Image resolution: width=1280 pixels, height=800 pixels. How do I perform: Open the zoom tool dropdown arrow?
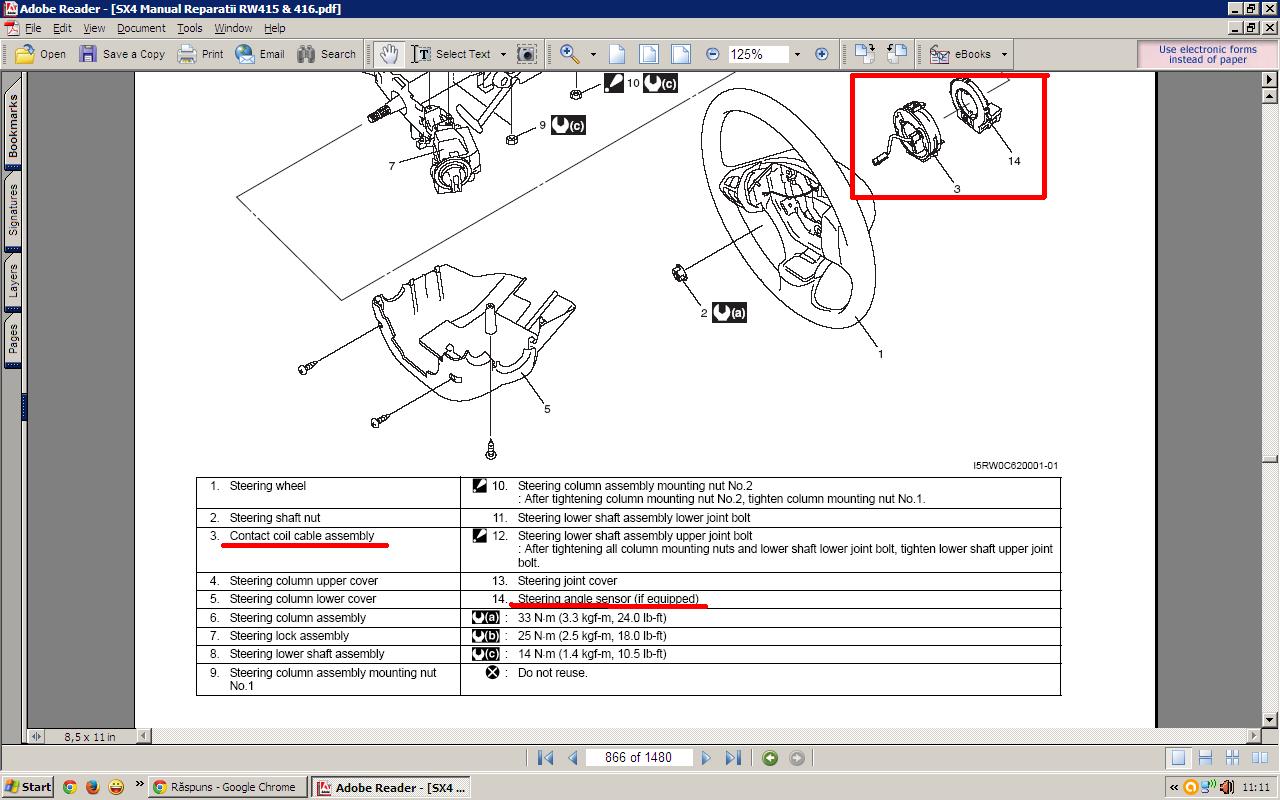click(593, 54)
